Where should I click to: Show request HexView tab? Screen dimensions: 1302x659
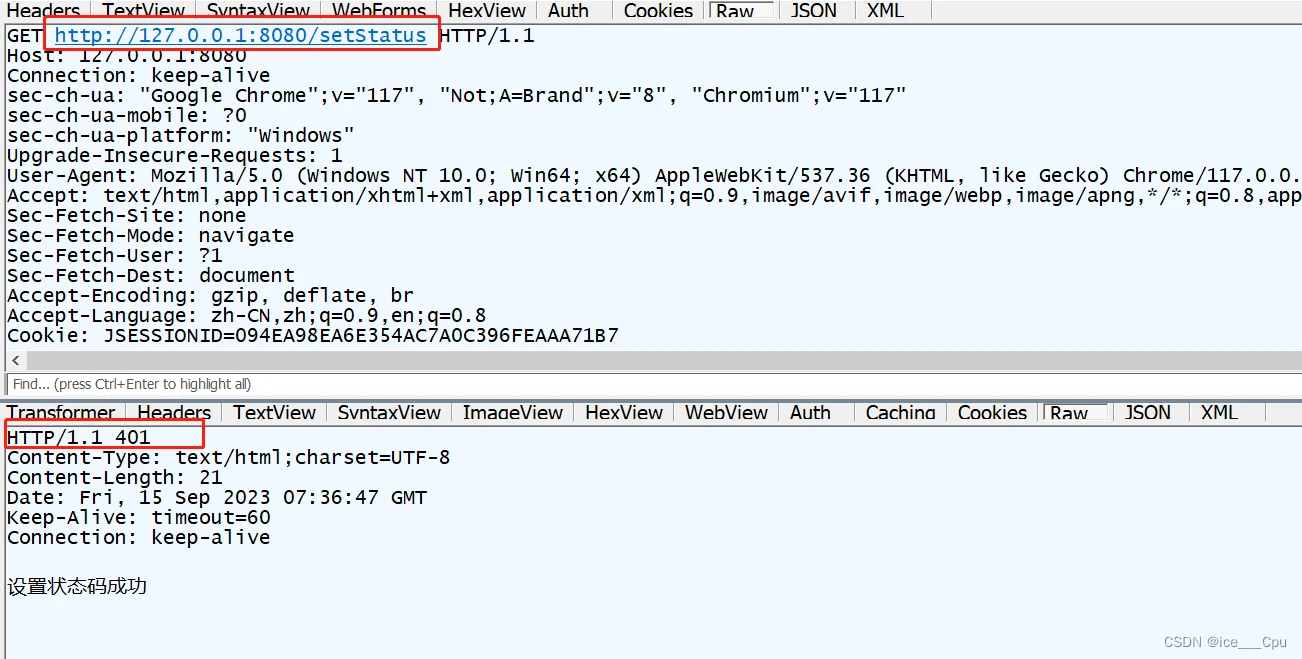point(487,11)
